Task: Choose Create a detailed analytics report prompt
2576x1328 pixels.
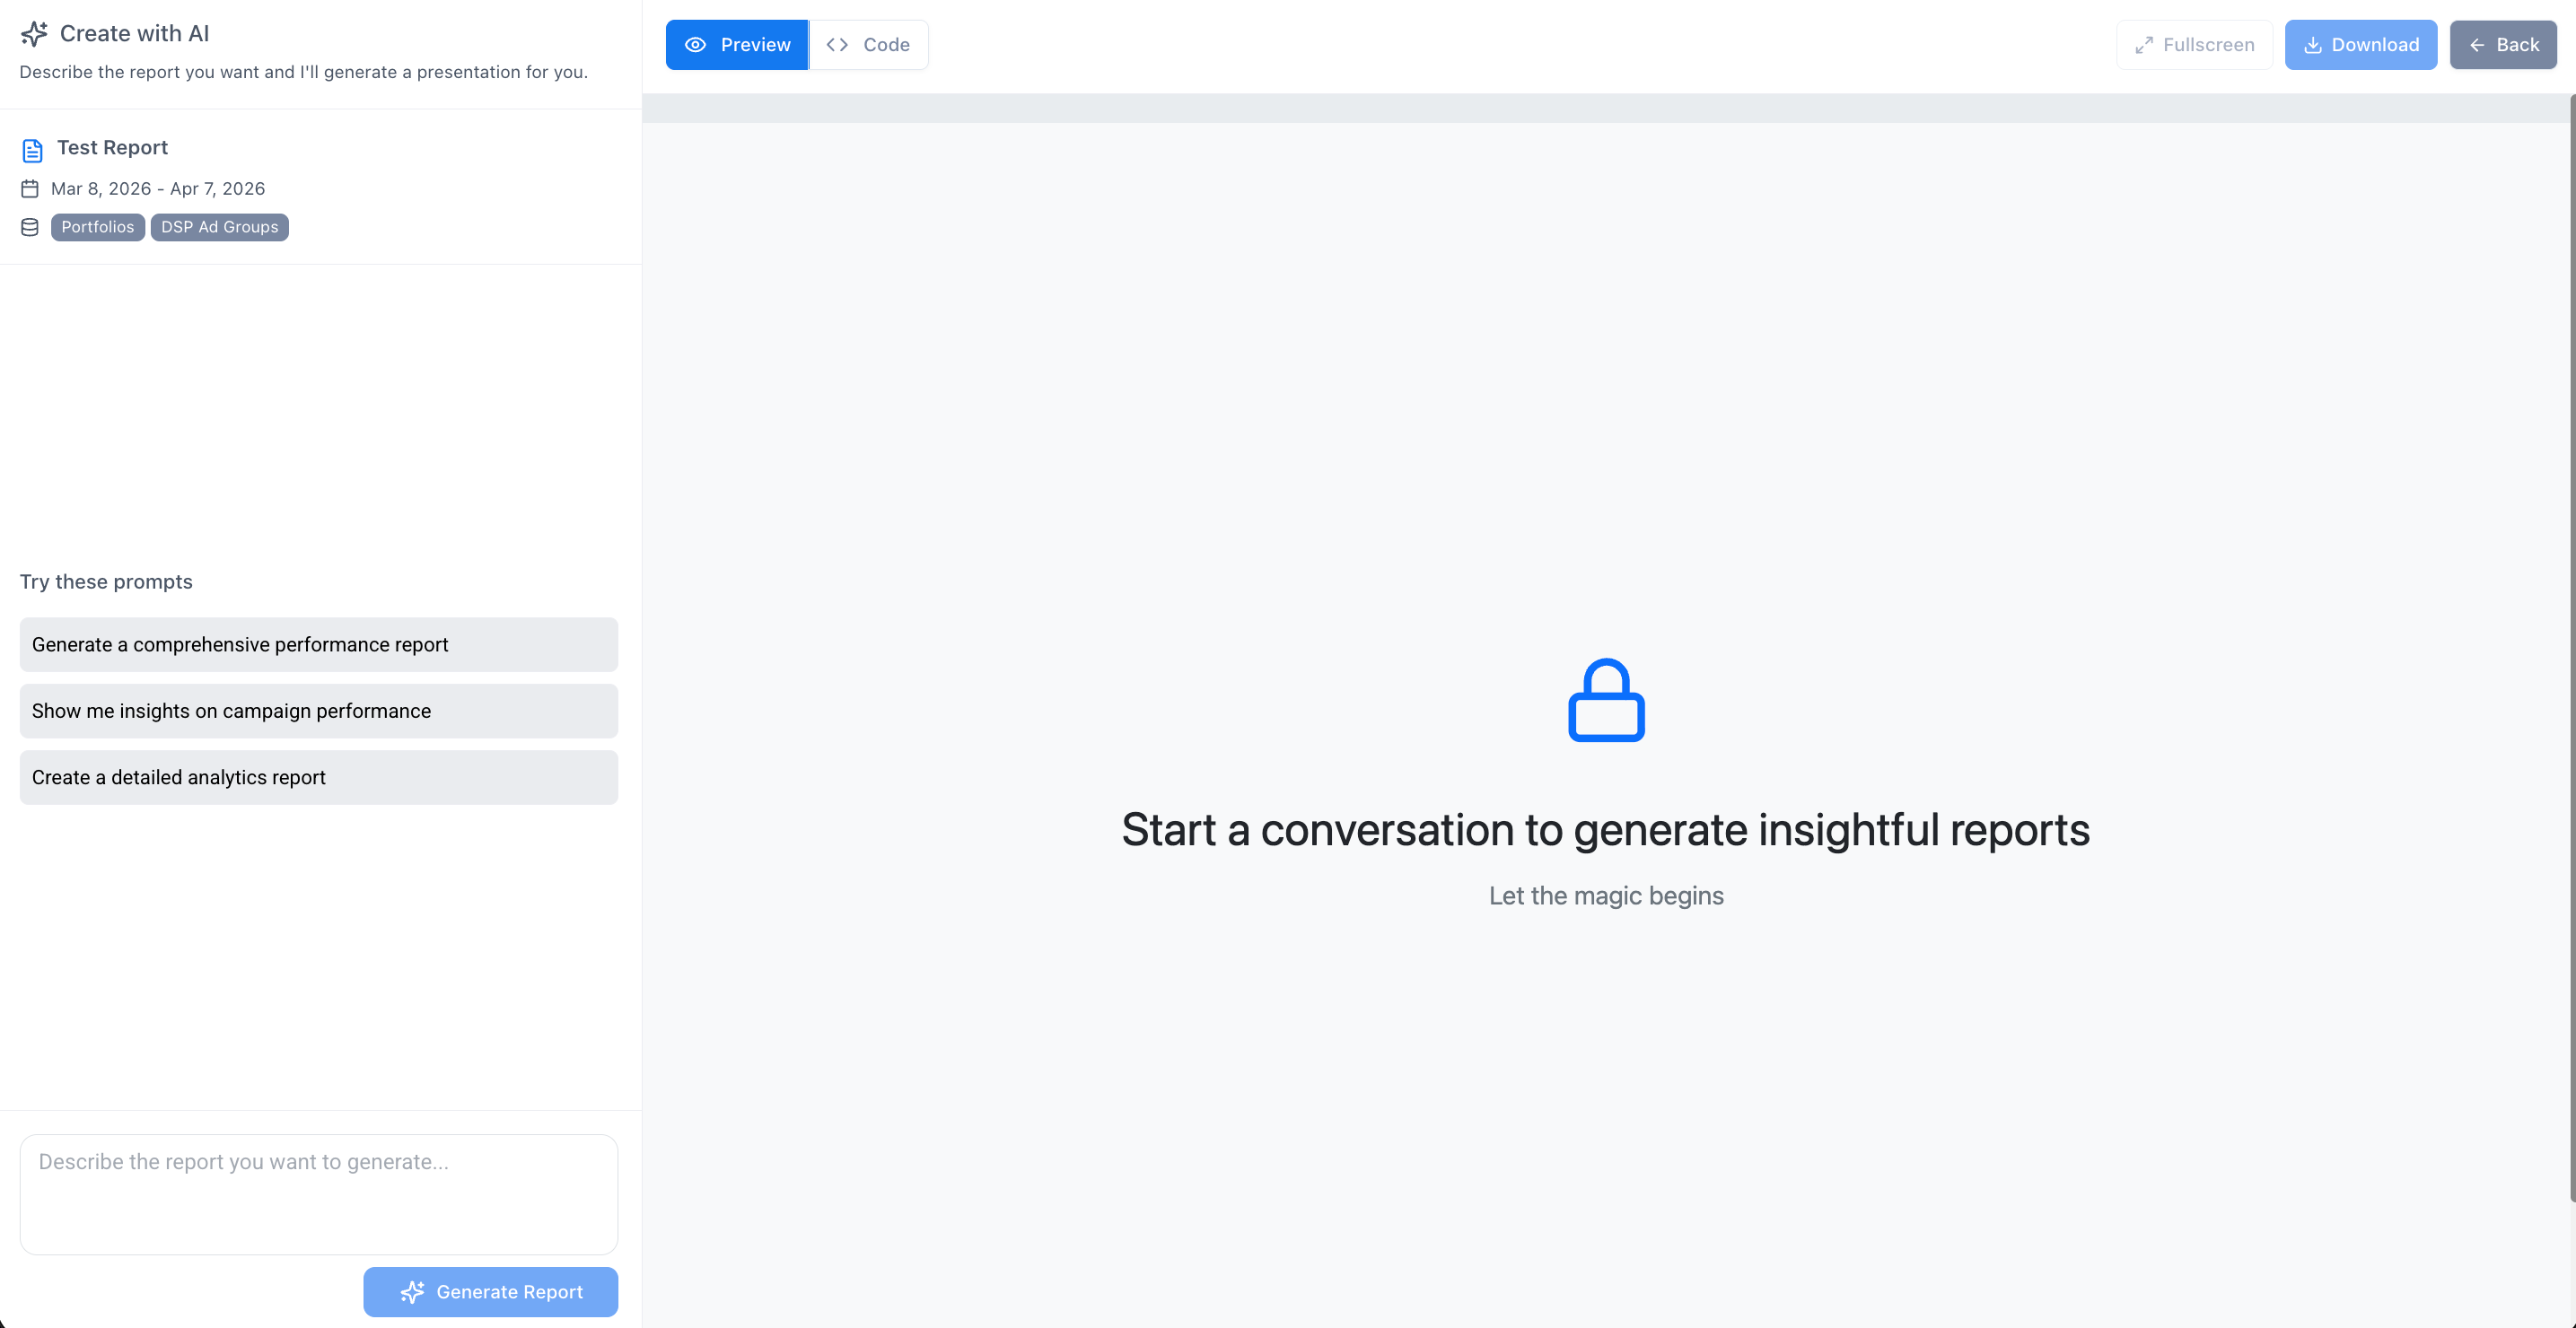Action: pos(319,777)
